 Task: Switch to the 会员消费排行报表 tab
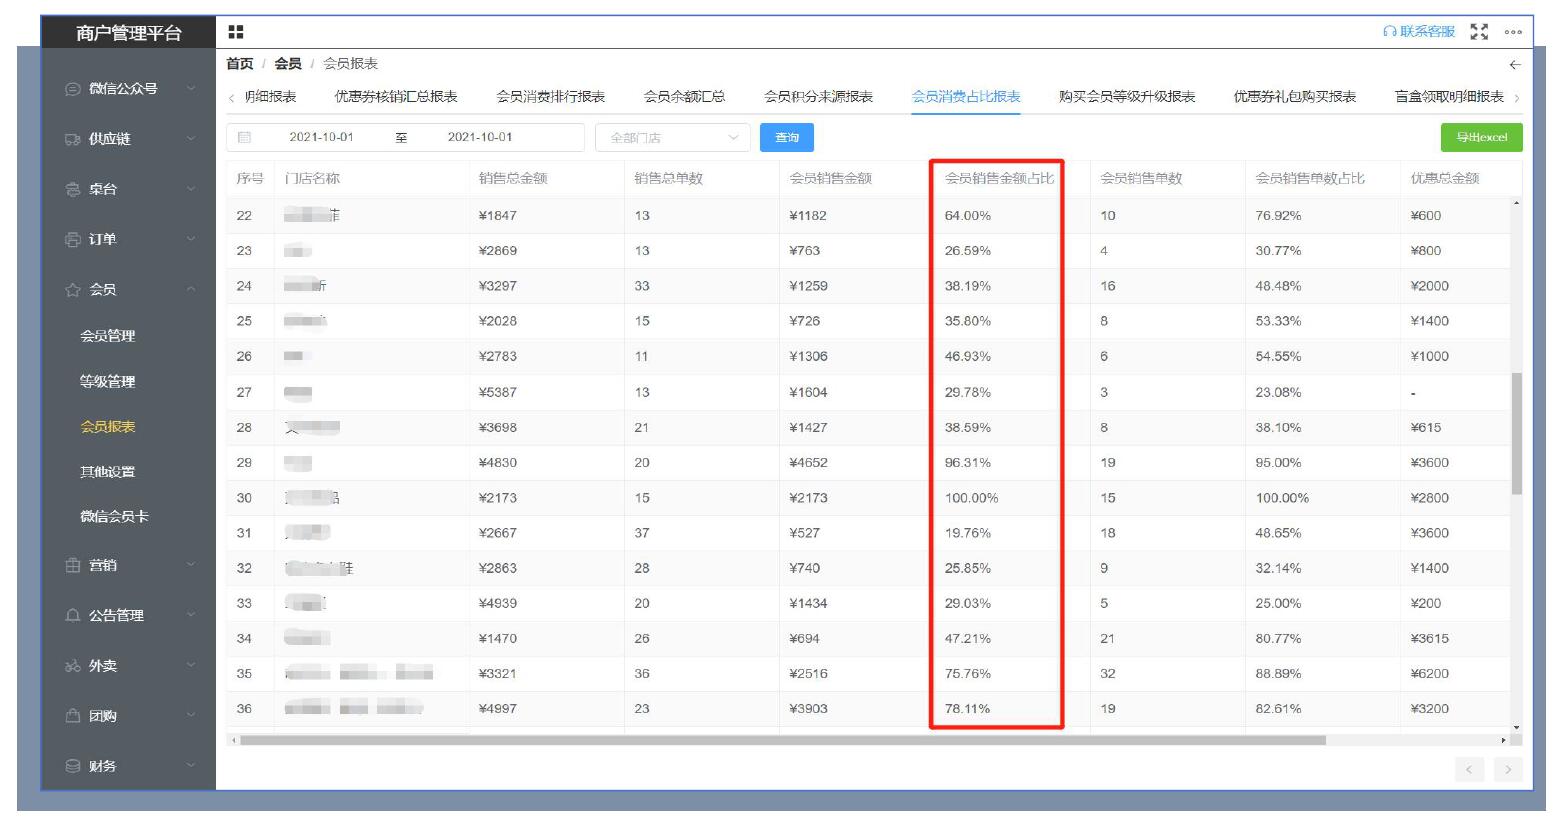point(550,97)
